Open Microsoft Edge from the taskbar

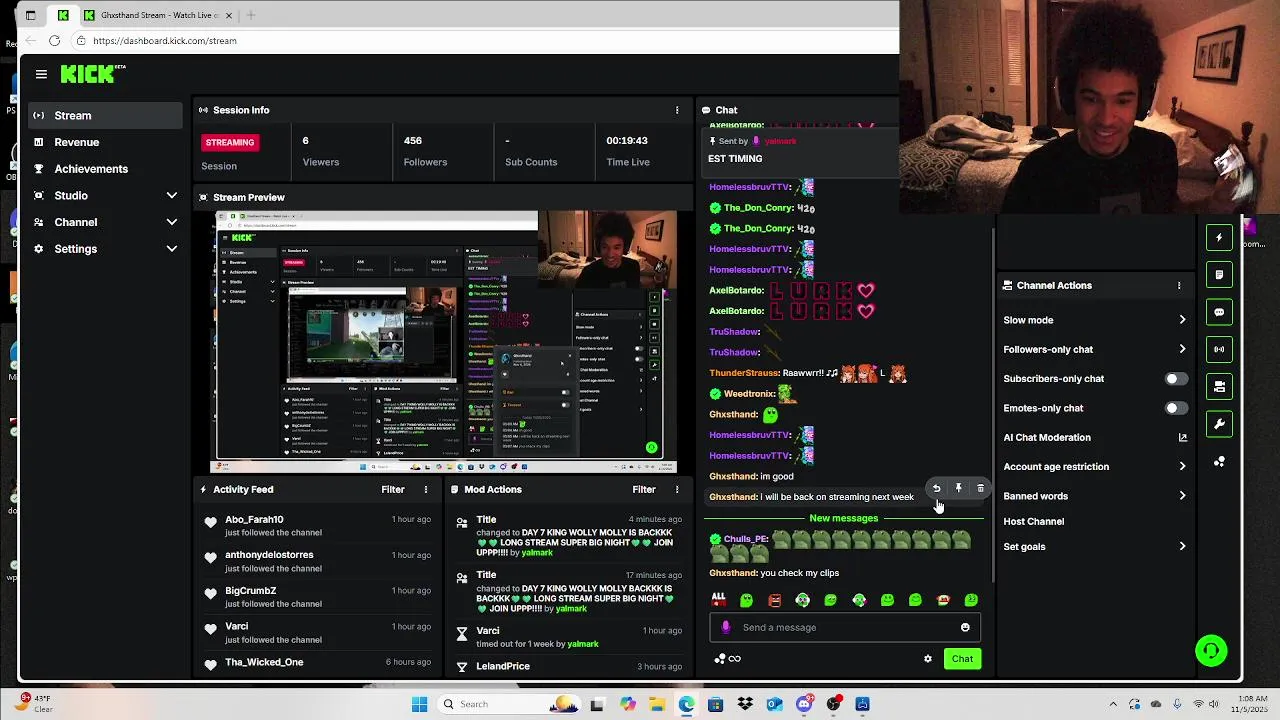pos(686,704)
